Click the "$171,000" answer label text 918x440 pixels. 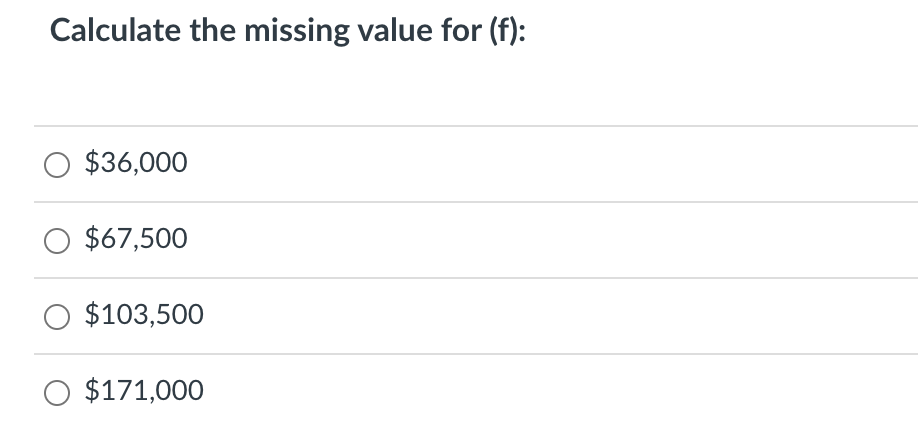coord(144,390)
